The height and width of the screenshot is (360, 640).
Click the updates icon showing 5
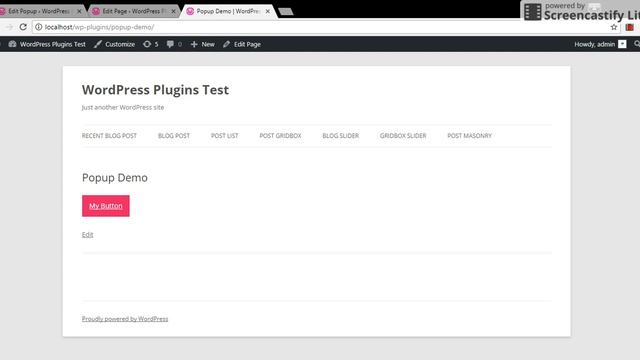[x=151, y=44]
